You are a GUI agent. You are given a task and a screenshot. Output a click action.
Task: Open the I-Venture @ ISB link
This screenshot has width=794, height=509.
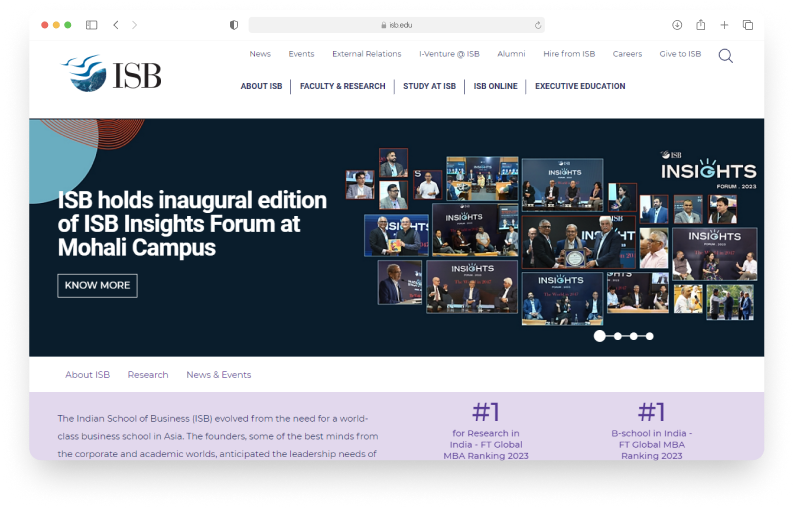(449, 54)
